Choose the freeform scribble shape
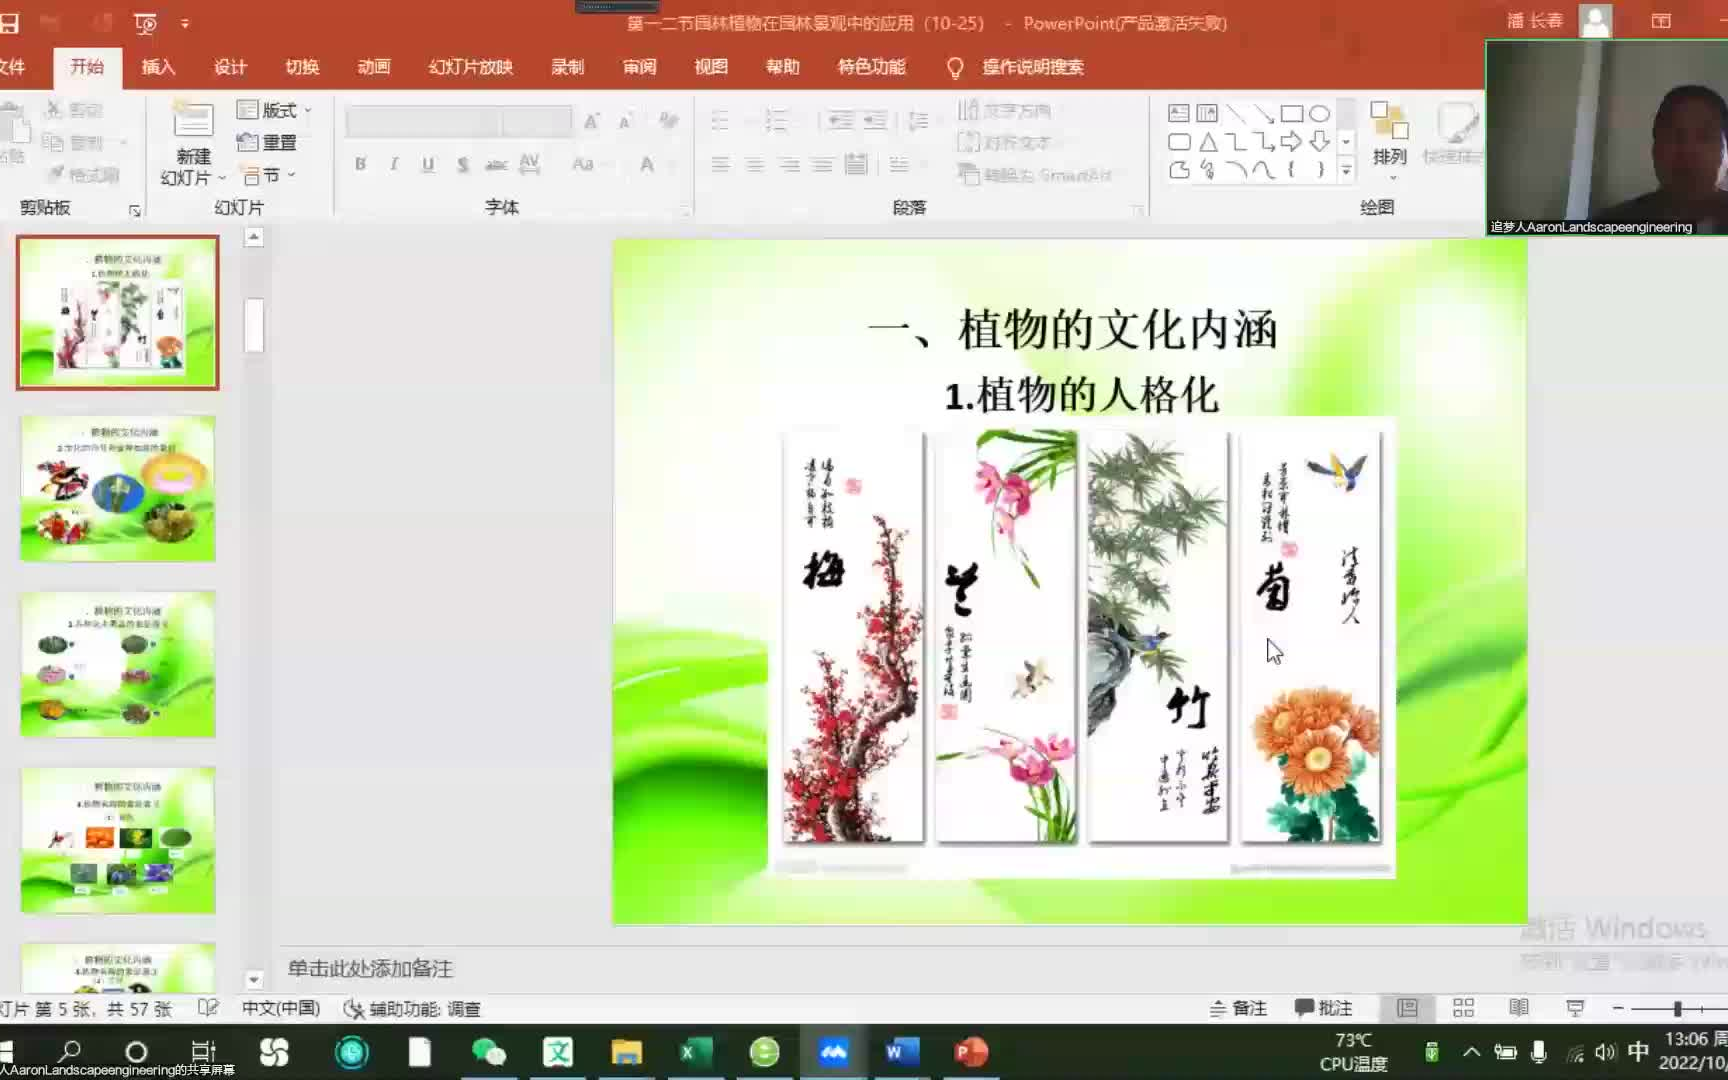 coord(1207,170)
